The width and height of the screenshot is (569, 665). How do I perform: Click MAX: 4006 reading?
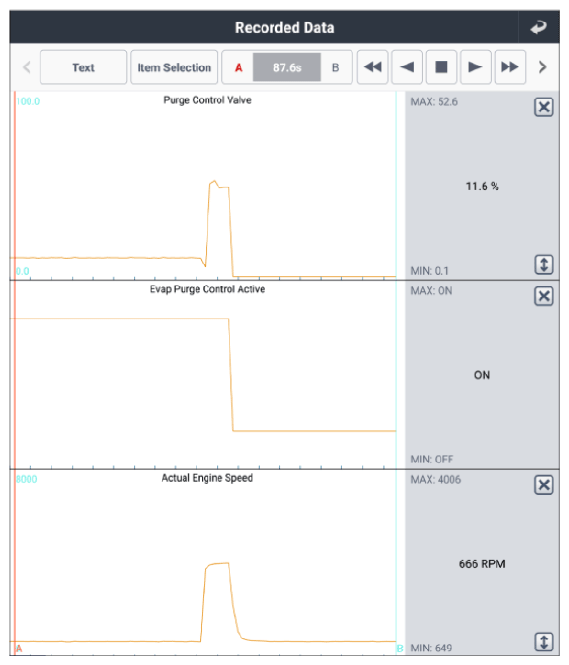(435, 480)
